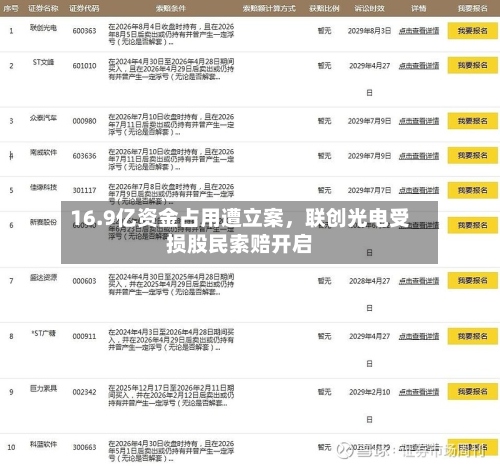Select stock code 002342 cell
The height and width of the screenshot is (466, 500).
(84, 392)
